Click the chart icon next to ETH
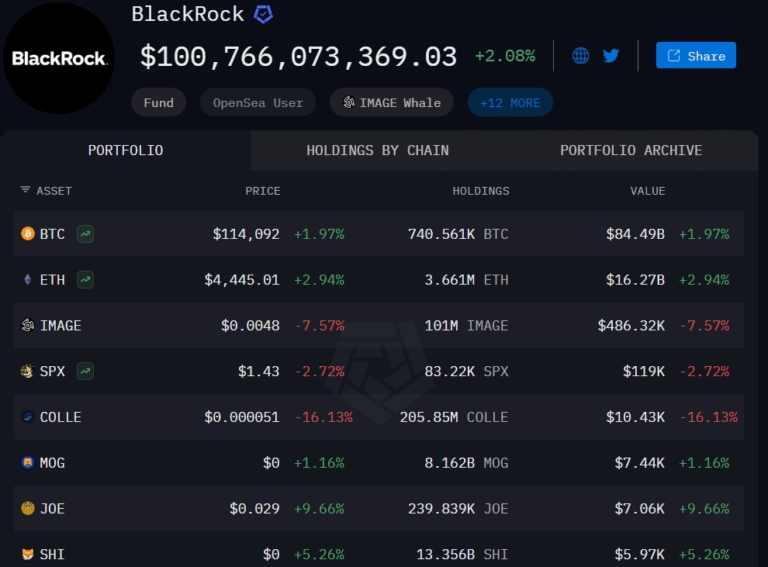This screenshot has width=768, height=567. [86, 280]
